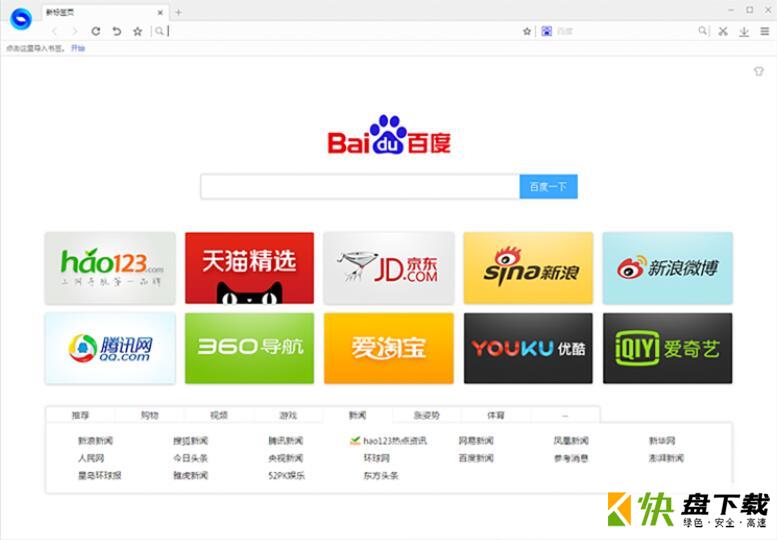Image resolution: width=777 pixels, height=540 pixels.
Task: Open the 参考消息 link
Action: (x=571, y=458)
